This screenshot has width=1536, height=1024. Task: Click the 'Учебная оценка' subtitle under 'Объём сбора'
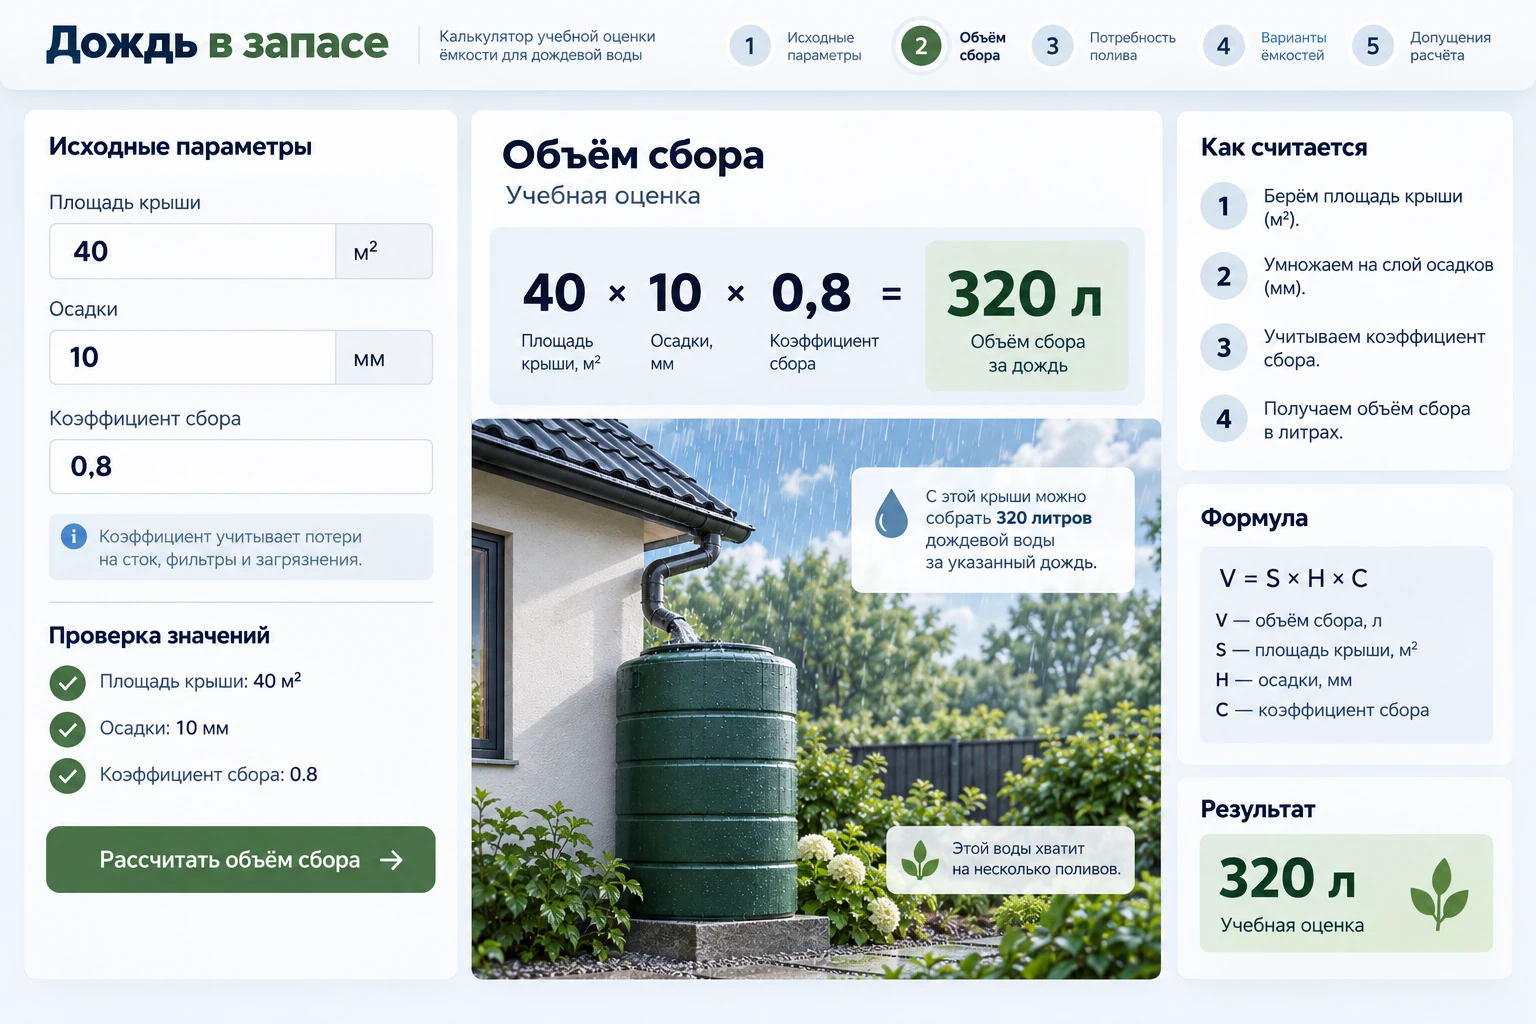click(603, 195)
